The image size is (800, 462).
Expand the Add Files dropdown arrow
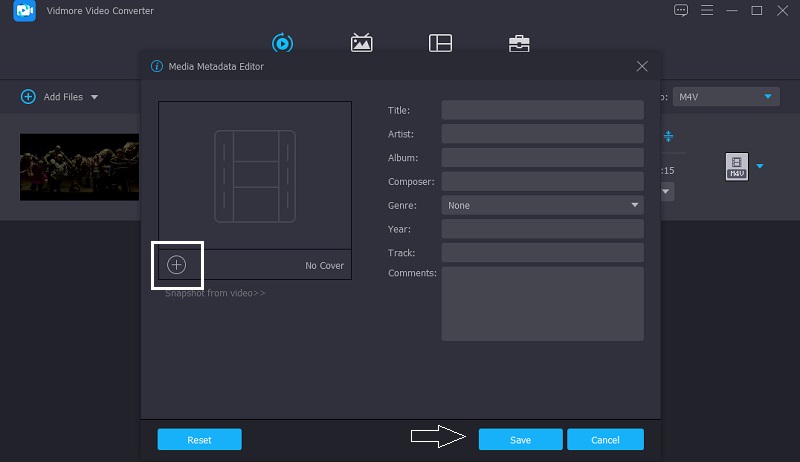click(95, 97)
